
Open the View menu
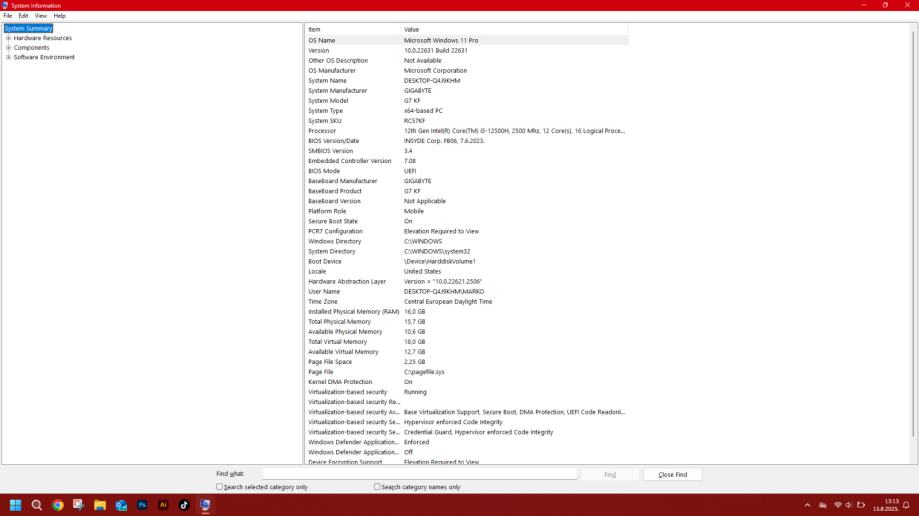[x=40, y=16]
